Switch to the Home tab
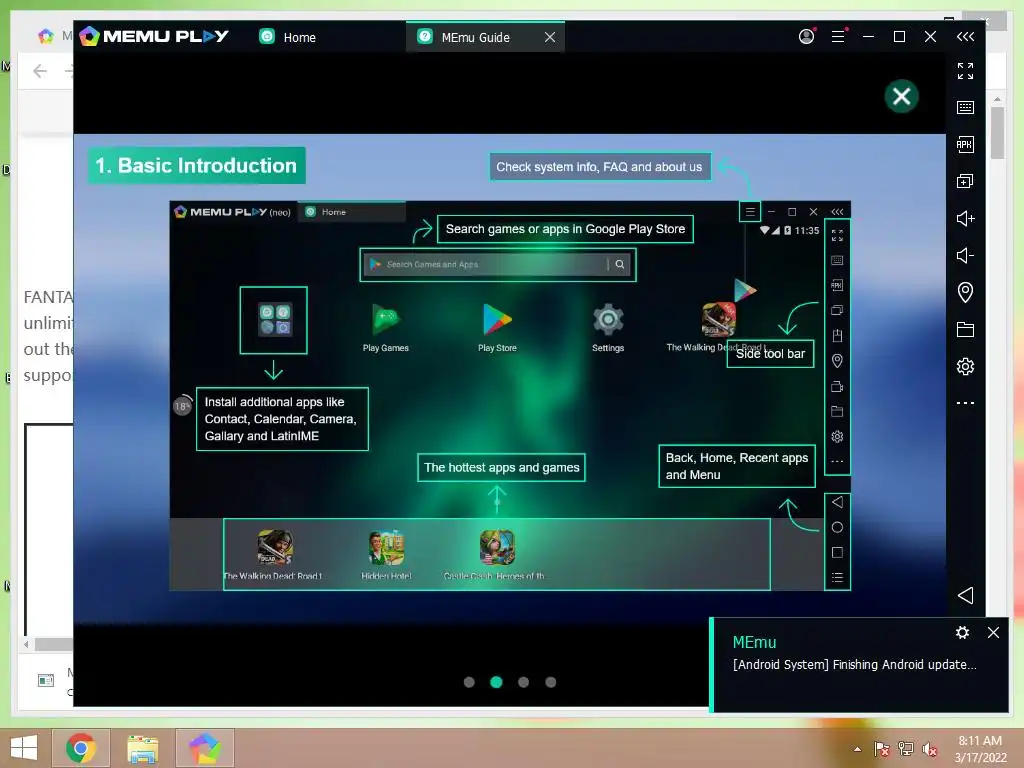The width and height of the screenshot is (1024, 768). point(287,37)
